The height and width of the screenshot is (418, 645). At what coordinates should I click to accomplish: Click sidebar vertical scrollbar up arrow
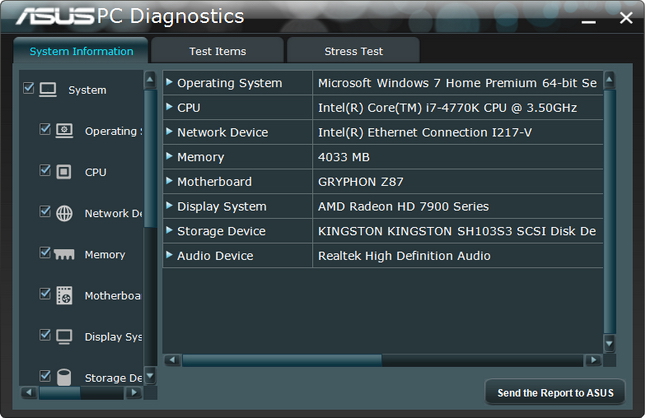150,79
